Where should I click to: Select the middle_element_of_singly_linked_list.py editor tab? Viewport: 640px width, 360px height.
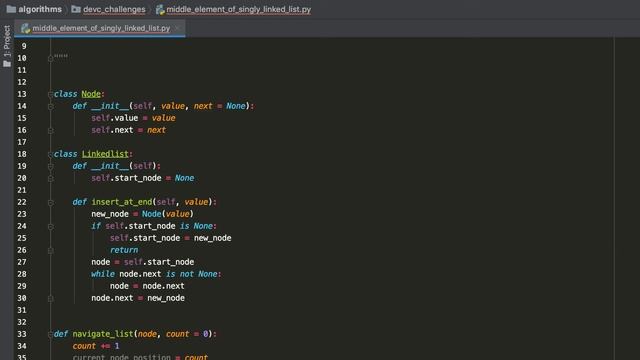click(100, 28)
